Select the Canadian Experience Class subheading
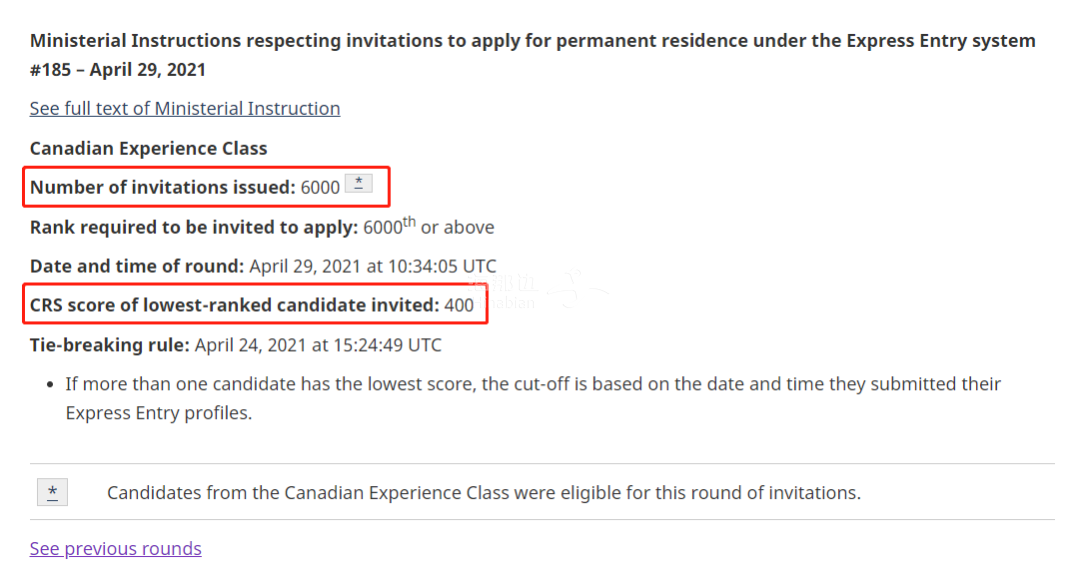Viewport: 1080px width, 579px height. pos(148,149)
